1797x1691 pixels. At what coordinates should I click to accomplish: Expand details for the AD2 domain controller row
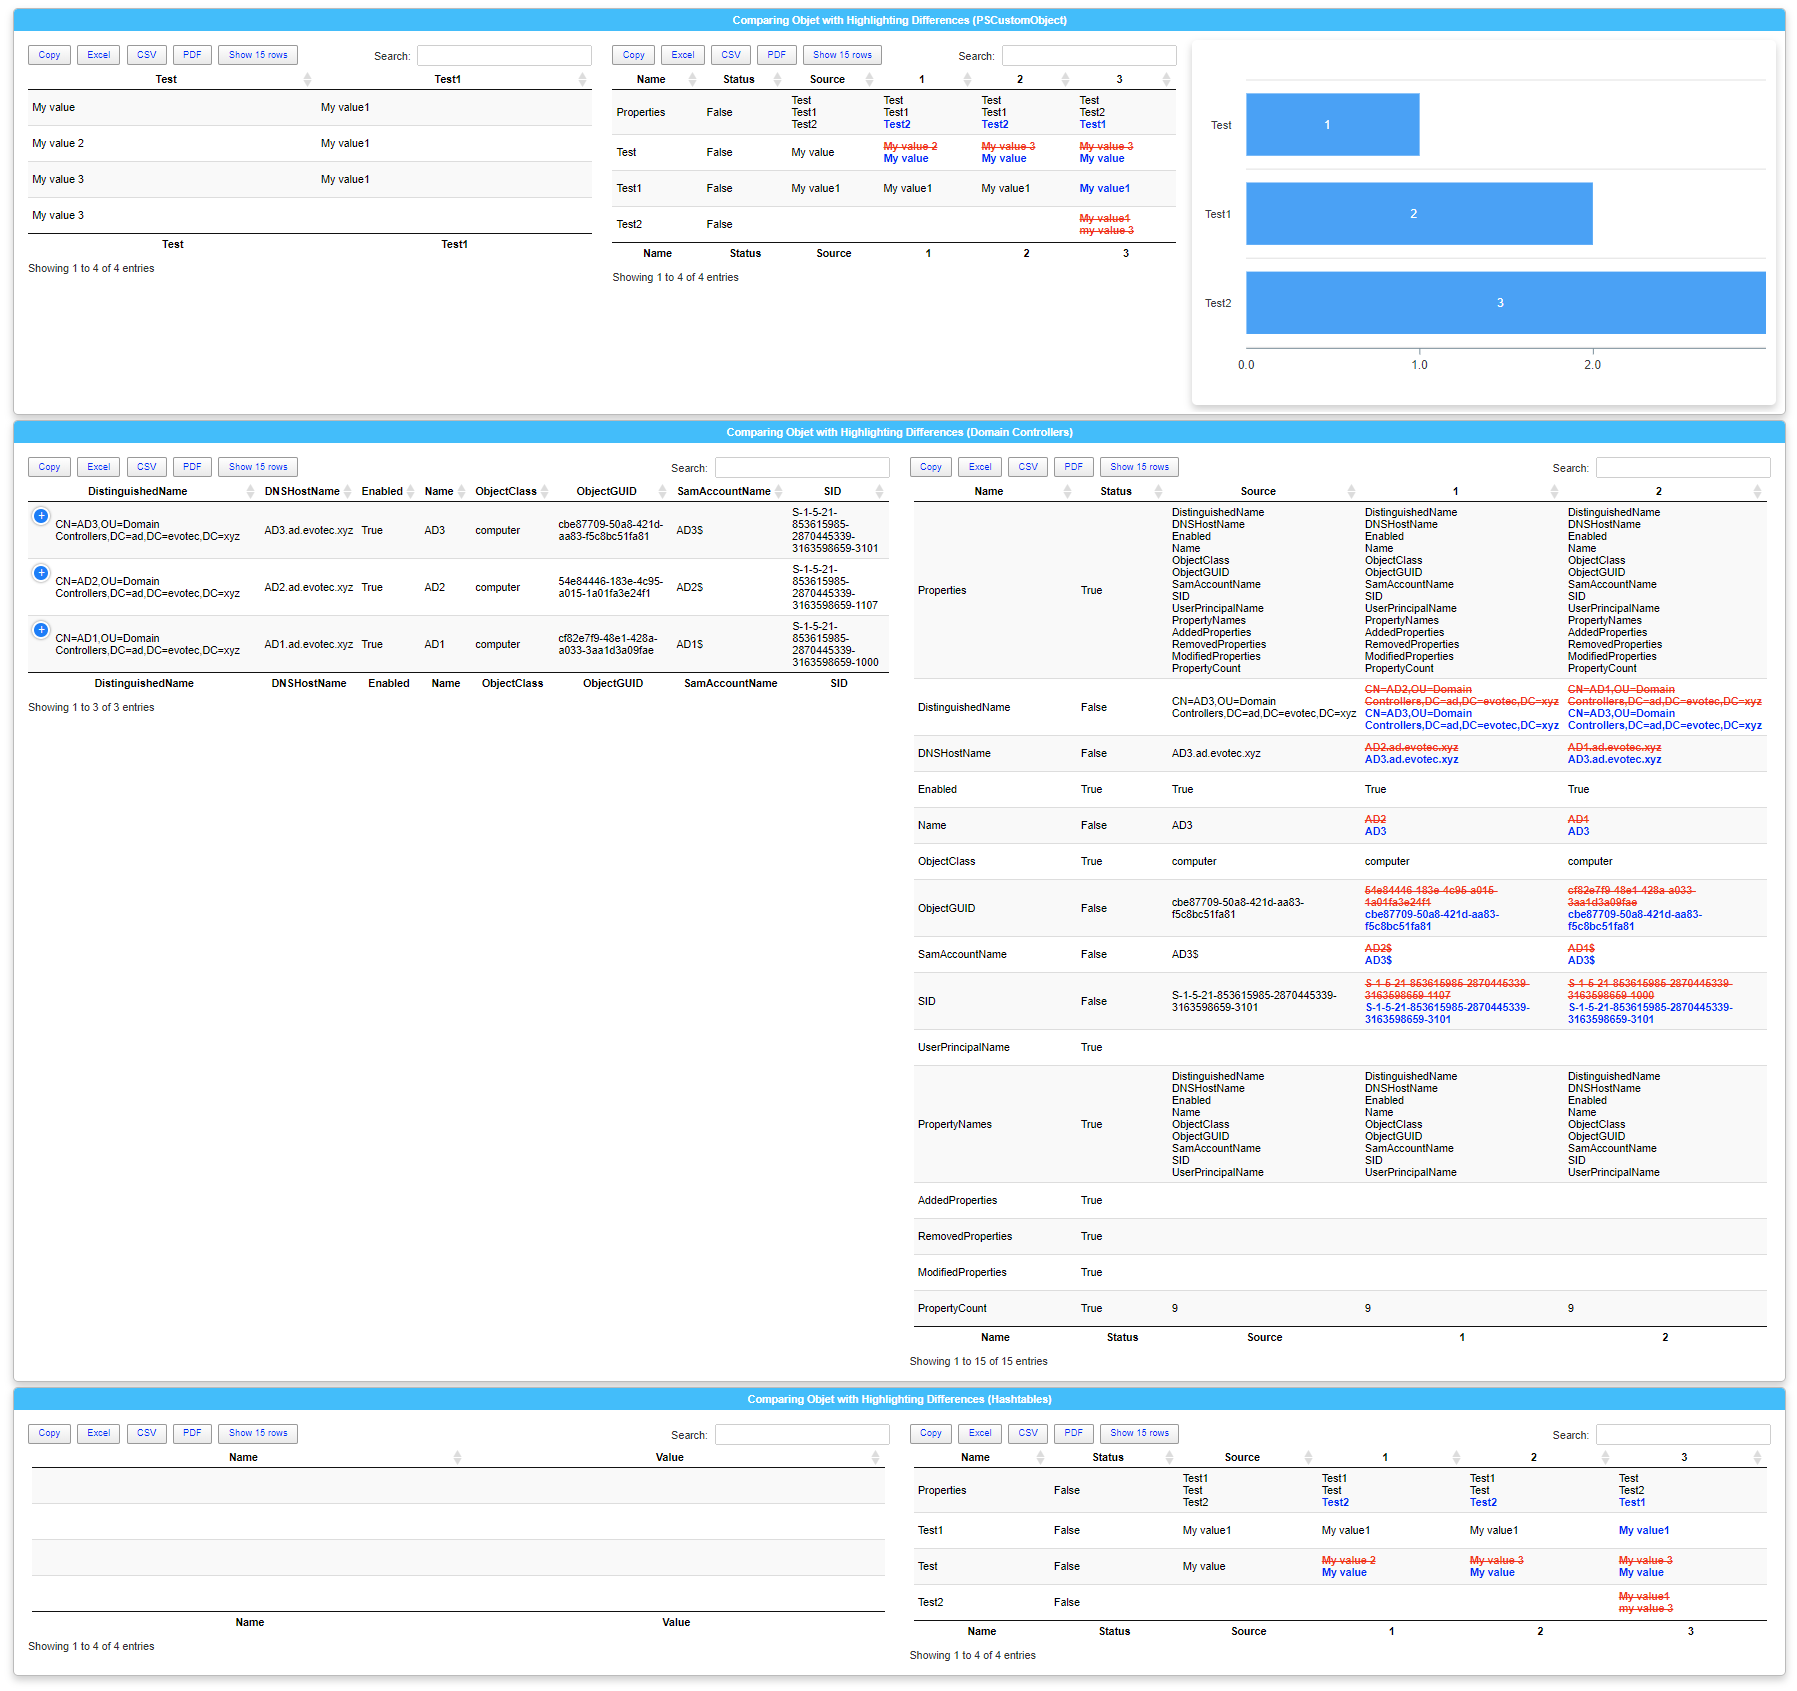coord(40,574)
